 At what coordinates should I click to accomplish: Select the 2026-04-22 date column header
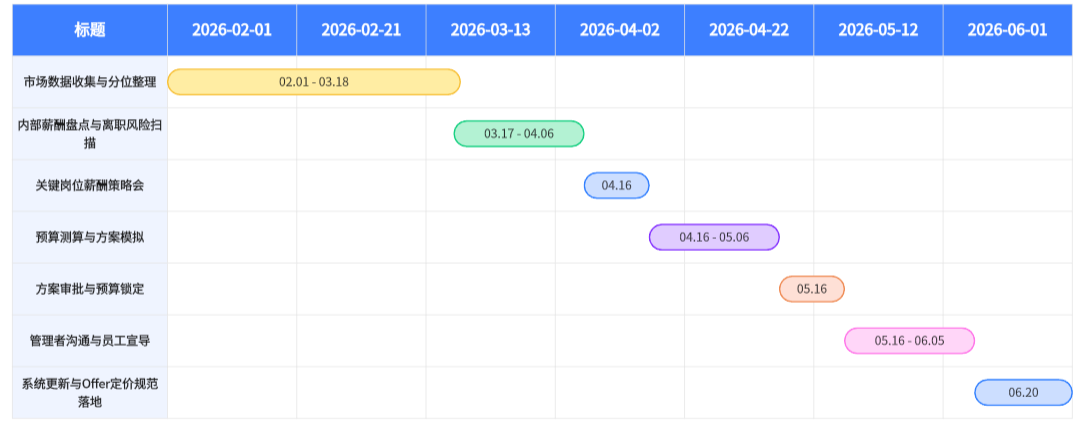pyautogui.click(x=749, y=30)
